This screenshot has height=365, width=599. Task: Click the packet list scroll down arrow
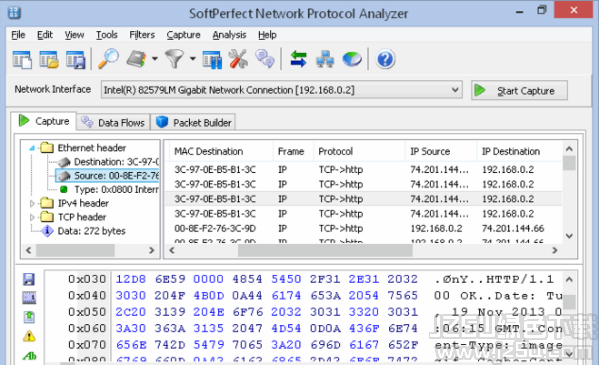click(569, 236)
